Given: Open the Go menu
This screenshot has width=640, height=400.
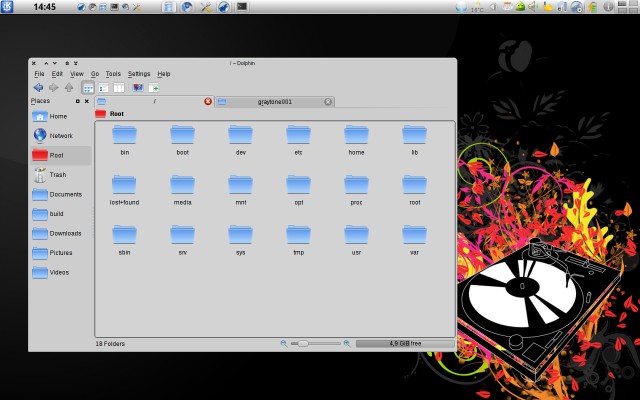Looking at the screenshot, I should pos(95,74).
